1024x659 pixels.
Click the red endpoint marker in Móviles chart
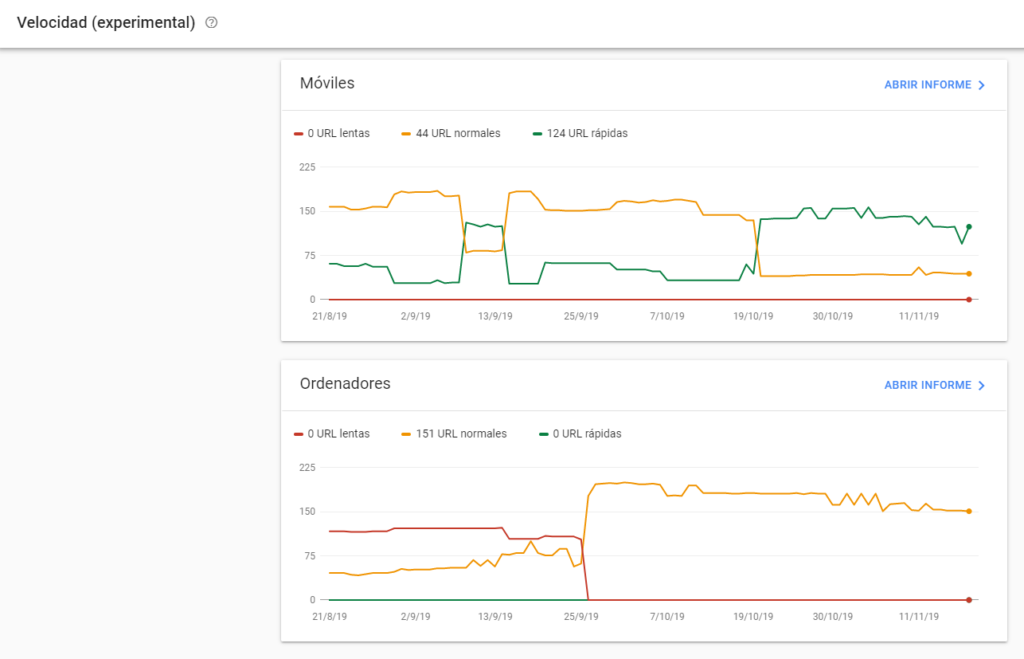point(969,300)
